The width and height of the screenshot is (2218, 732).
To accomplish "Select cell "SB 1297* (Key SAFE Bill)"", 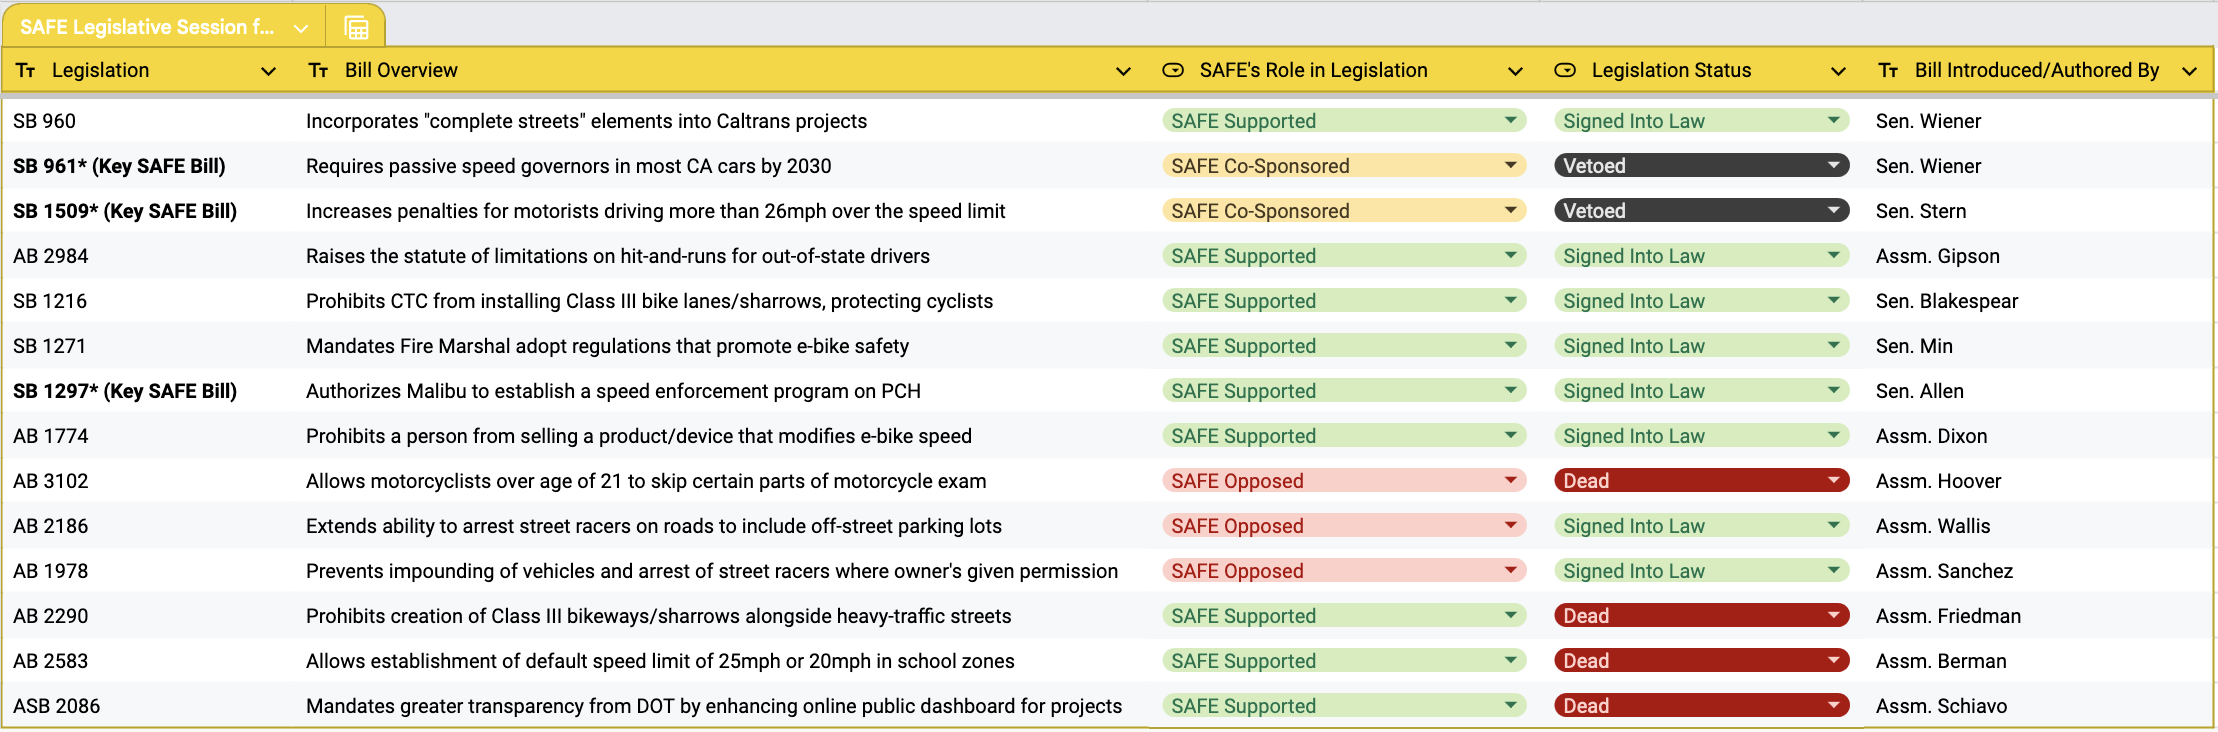I will click(x=147, y=391).
